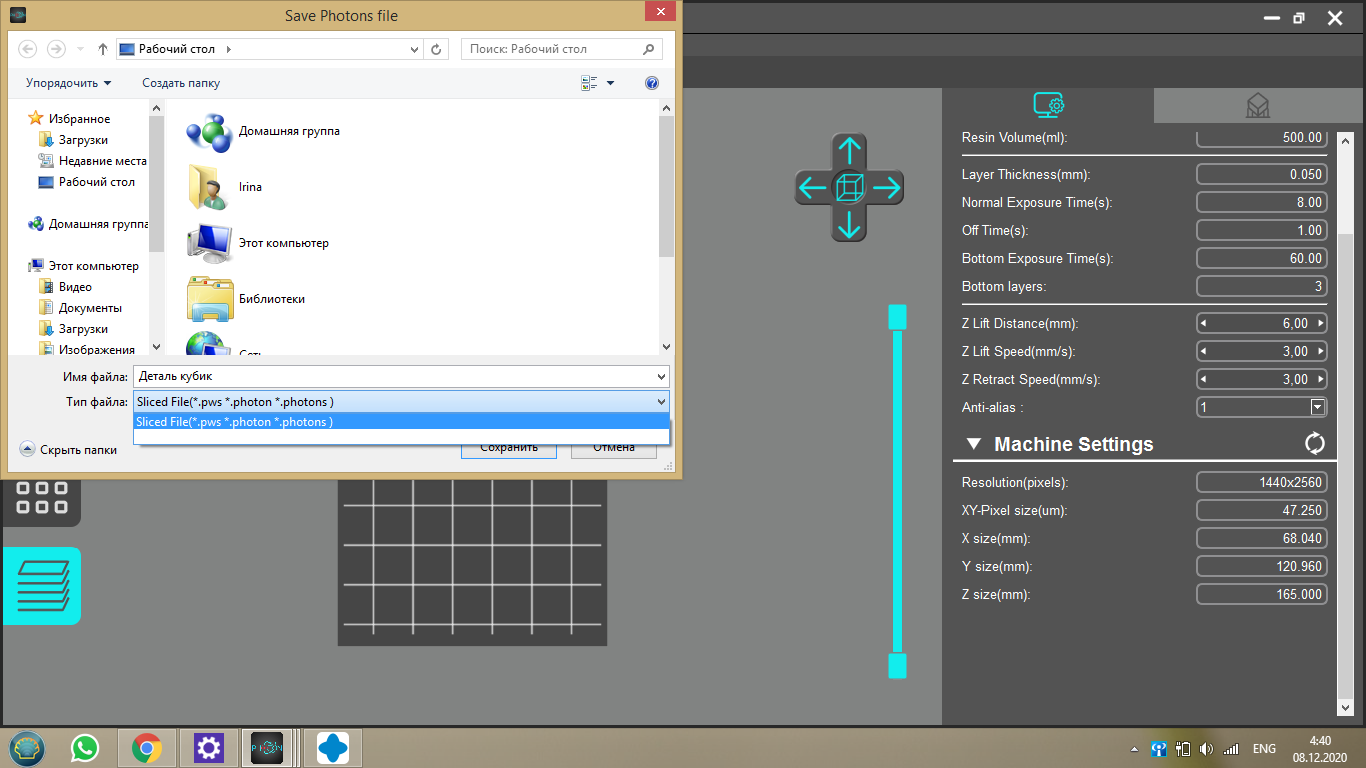Open WhatsApp from the taskbar
1366x768 pixels.
point(85,747)
